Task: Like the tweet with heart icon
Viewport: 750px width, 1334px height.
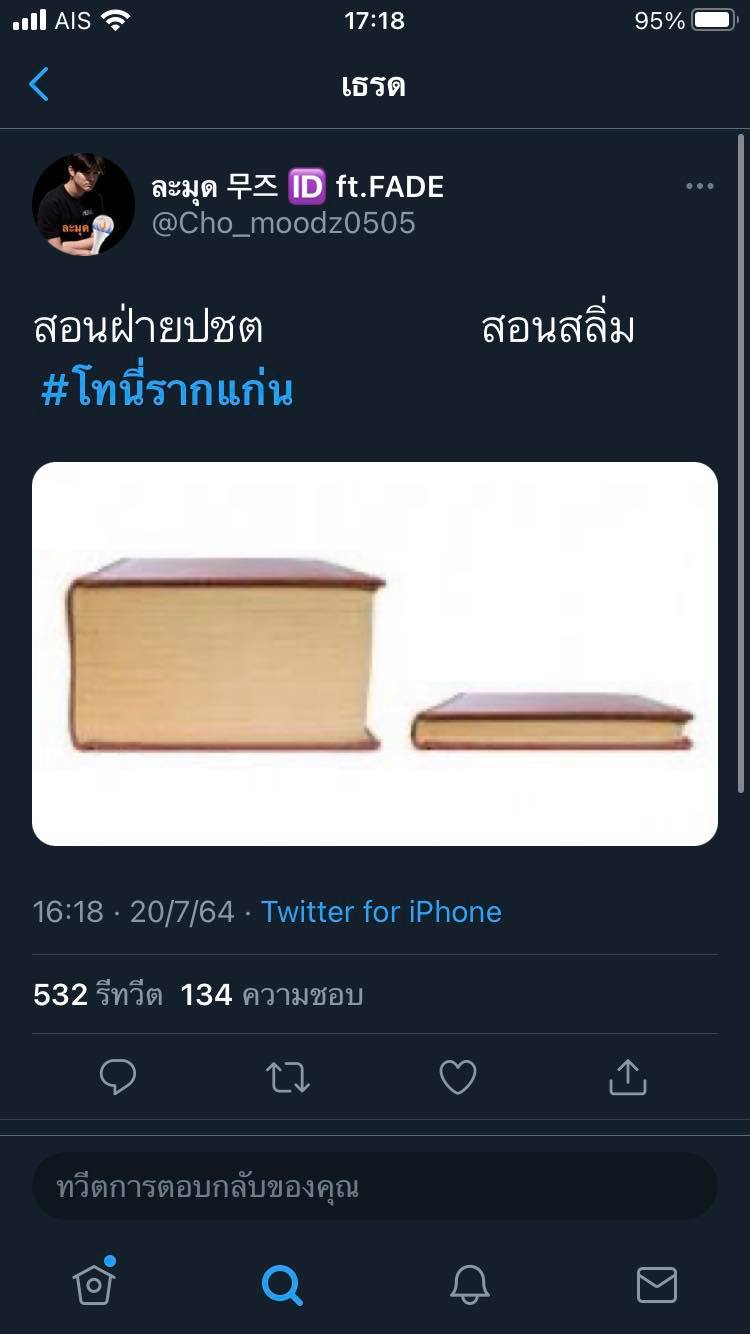Action: [x=458, y=1077]
